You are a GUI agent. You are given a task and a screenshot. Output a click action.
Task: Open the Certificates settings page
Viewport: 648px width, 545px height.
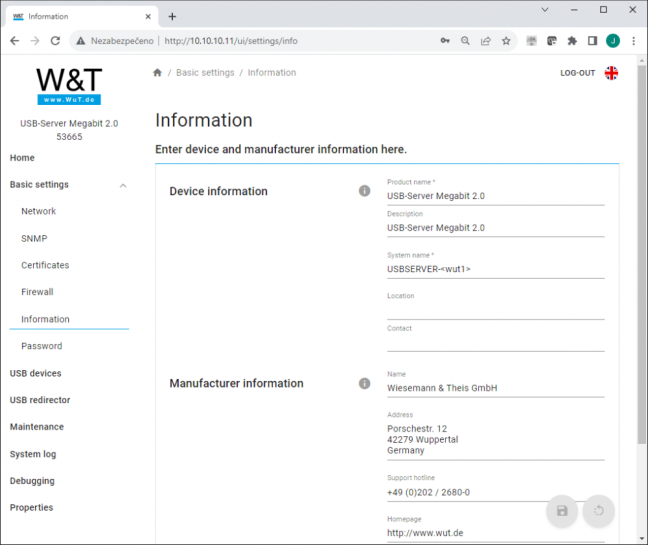click(x=45, y=265)
